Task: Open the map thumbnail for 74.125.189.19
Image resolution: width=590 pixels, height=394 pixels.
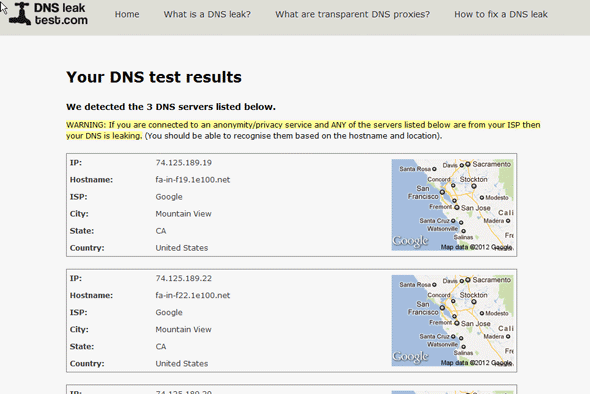Action: tap(453, 205)
